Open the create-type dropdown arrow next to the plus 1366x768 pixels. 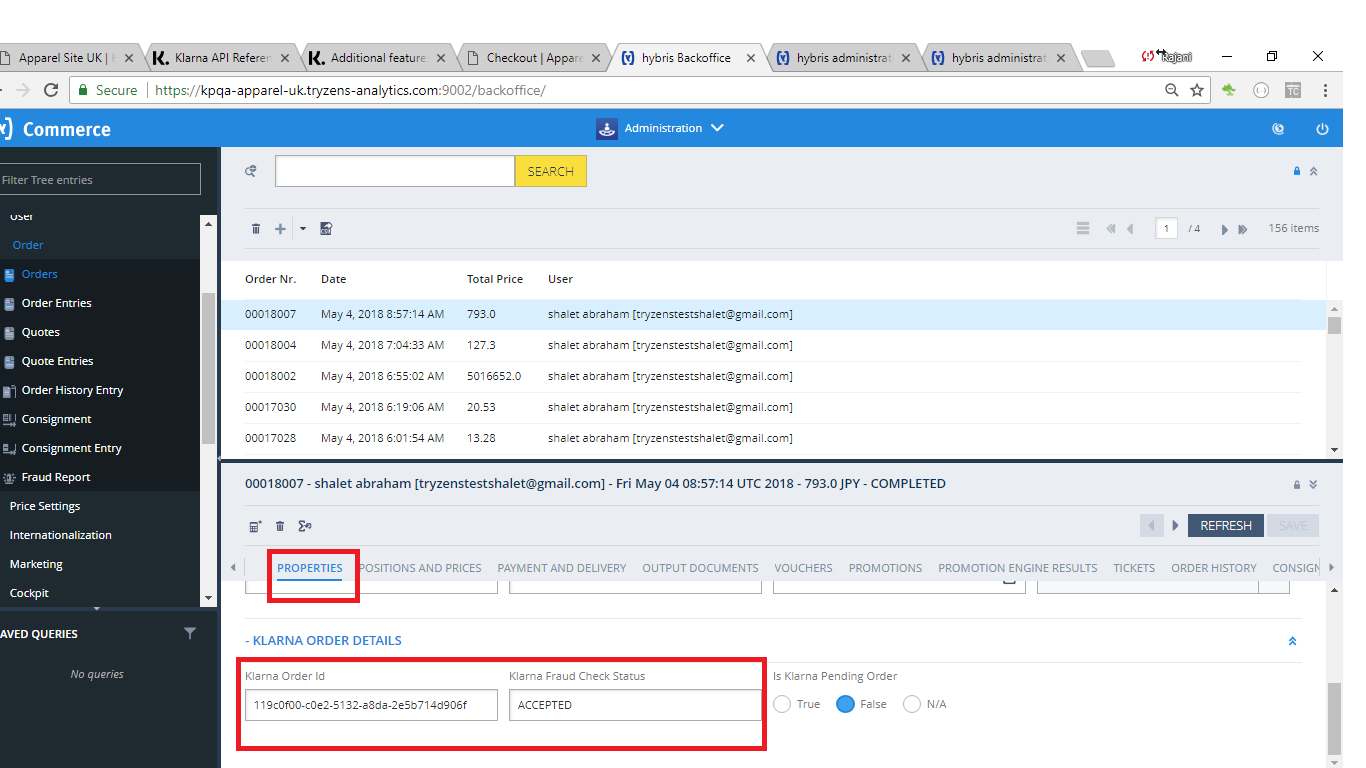pyautogui.click(x=303, y=229)
